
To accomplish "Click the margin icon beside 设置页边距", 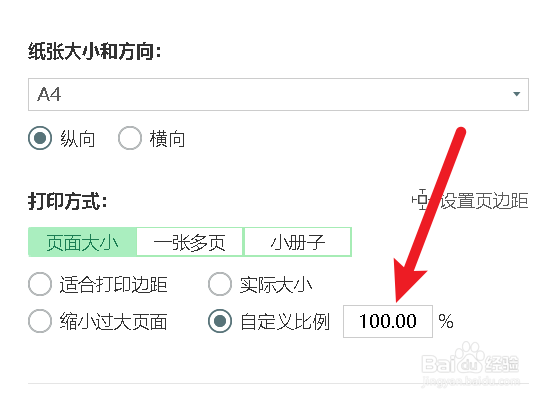I will [x=421, y=200].
